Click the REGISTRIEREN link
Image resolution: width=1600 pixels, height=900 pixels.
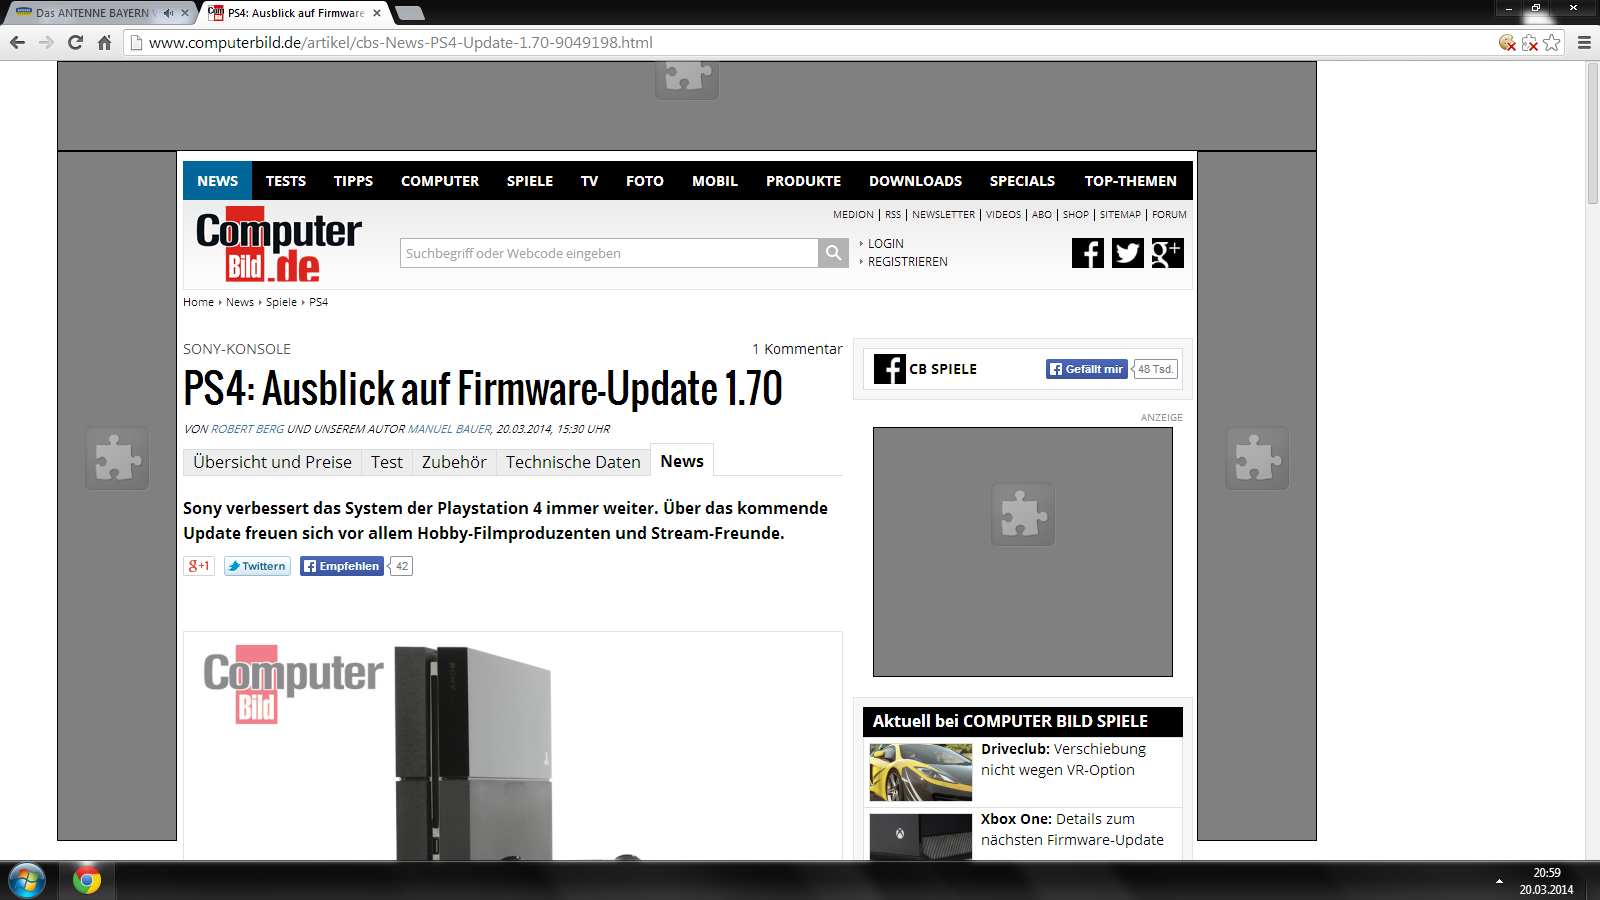(x=907, y=262)
